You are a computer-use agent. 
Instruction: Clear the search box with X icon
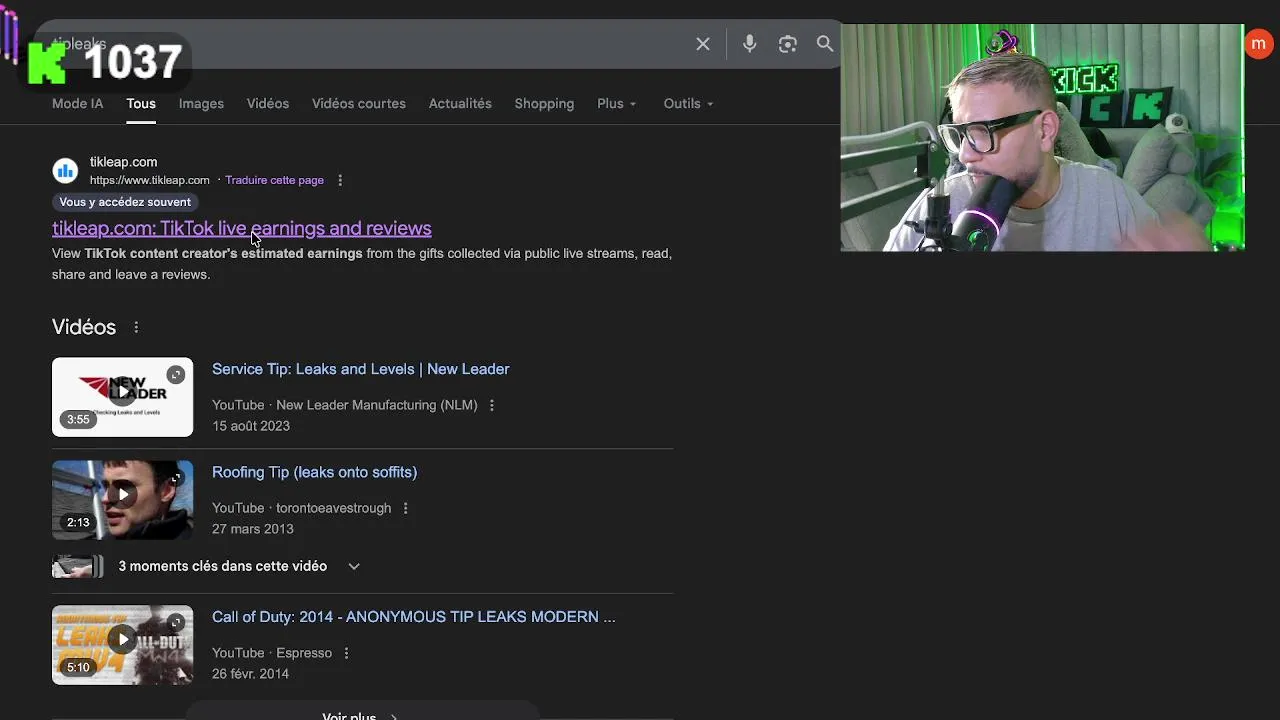coord(703,44)
